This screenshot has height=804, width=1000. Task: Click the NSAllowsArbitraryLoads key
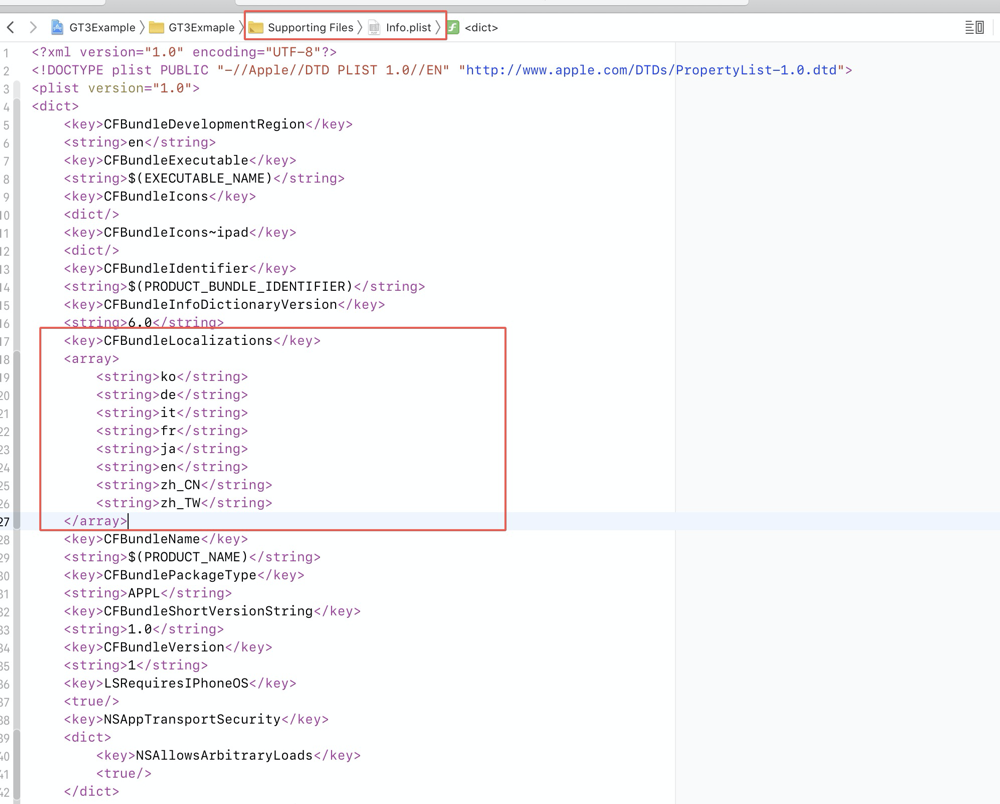224,756
